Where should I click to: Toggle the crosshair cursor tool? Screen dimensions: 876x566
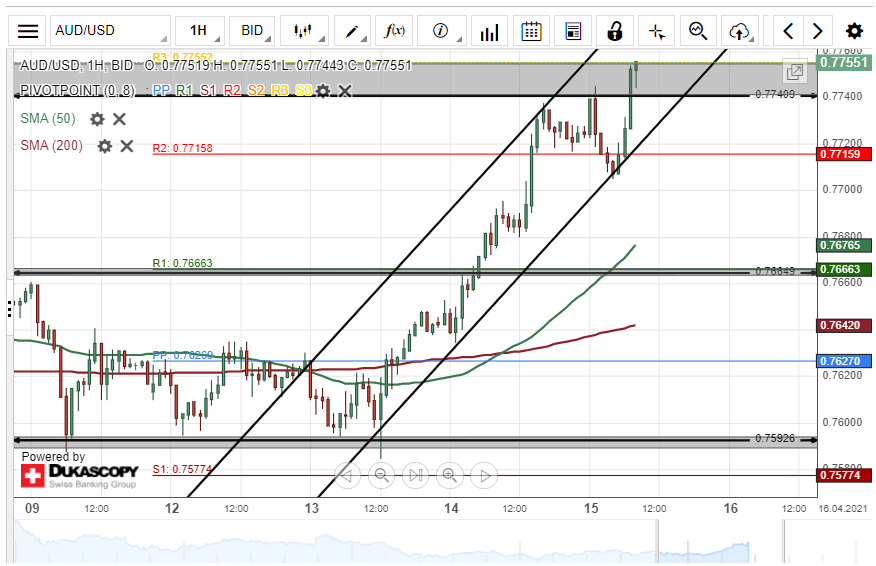coord(656,31)
